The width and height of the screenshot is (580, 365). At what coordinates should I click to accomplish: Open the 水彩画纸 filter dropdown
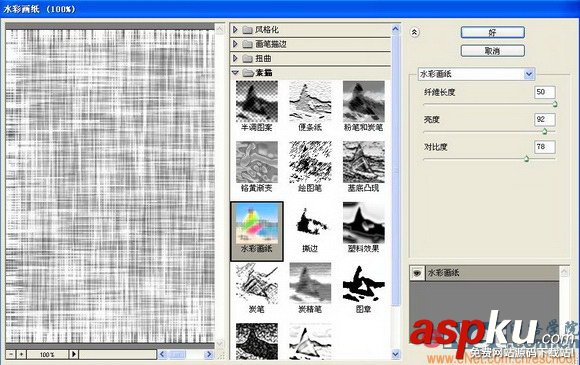pos(529,74)
